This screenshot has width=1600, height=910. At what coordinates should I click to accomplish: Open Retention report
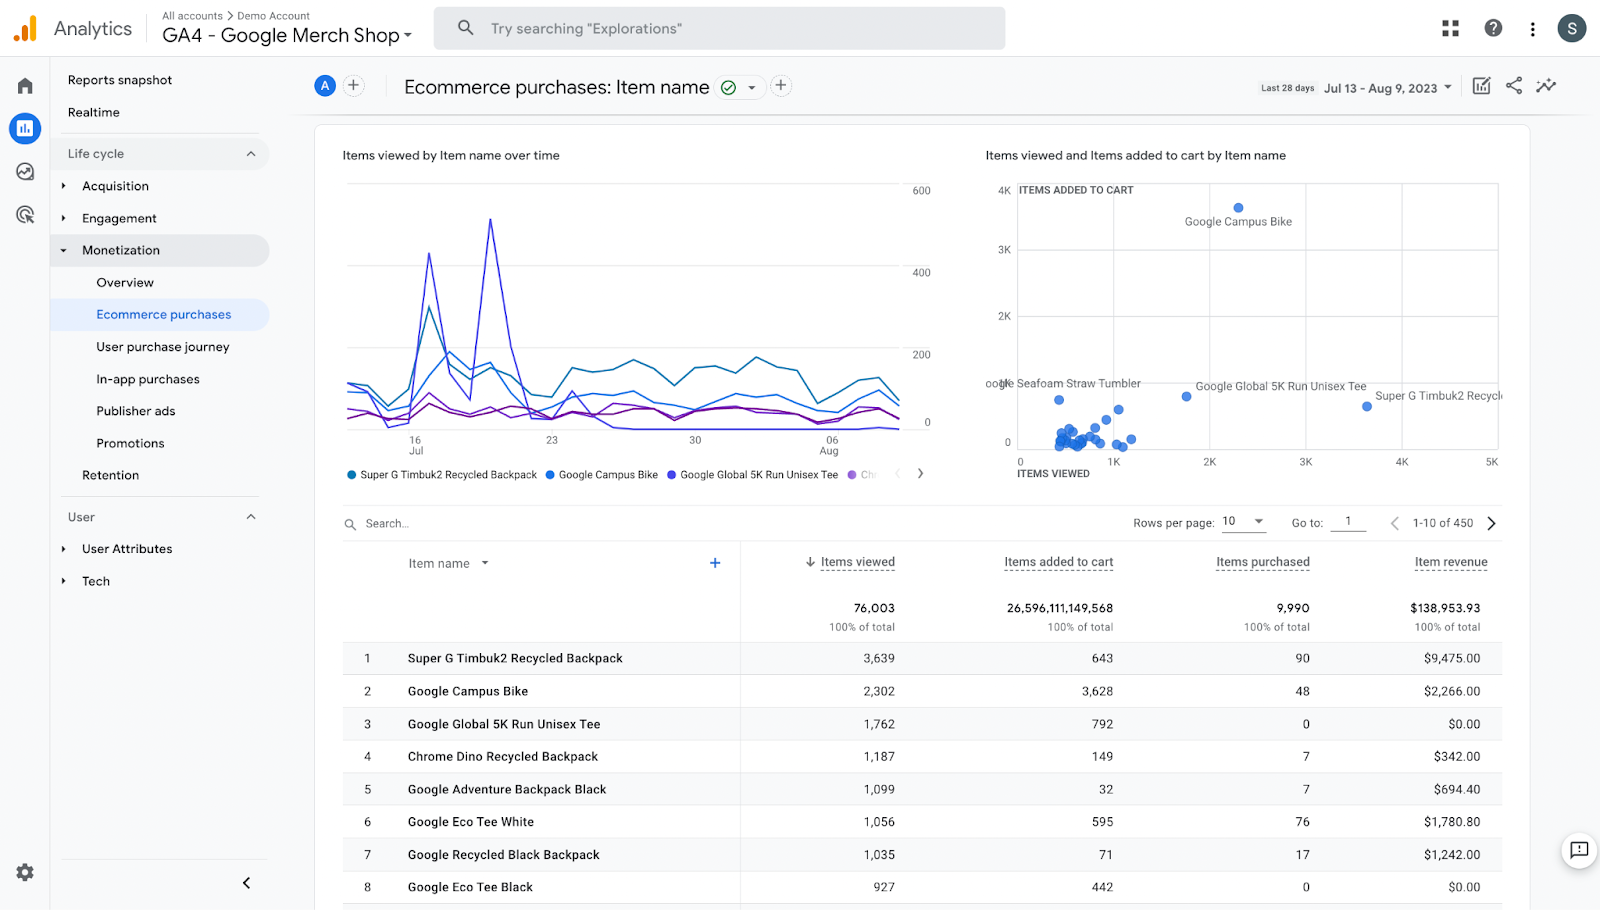[110, 475]
